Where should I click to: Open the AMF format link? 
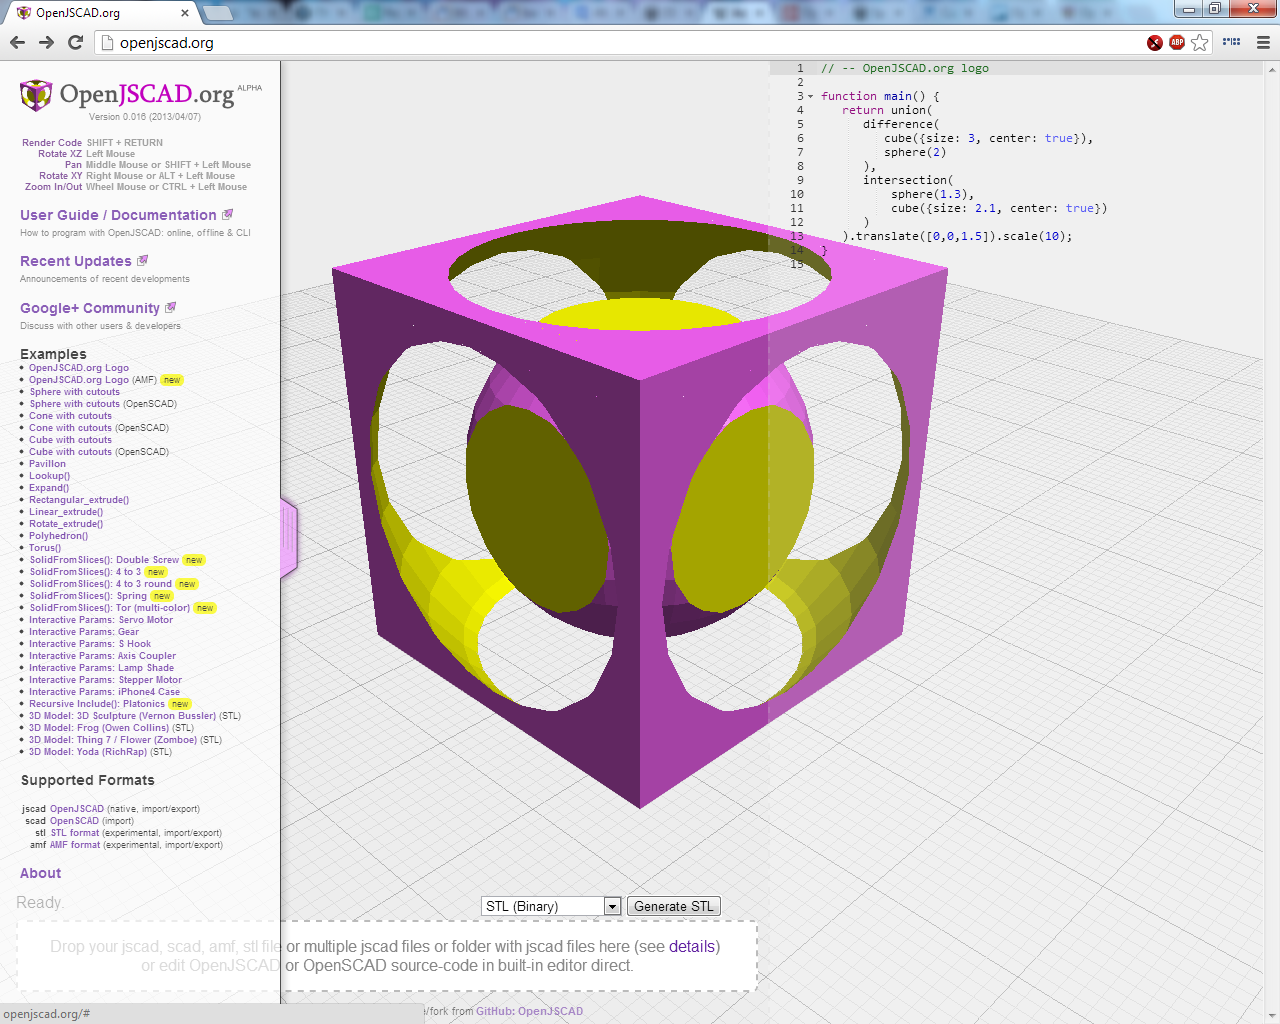pos(75,845)
